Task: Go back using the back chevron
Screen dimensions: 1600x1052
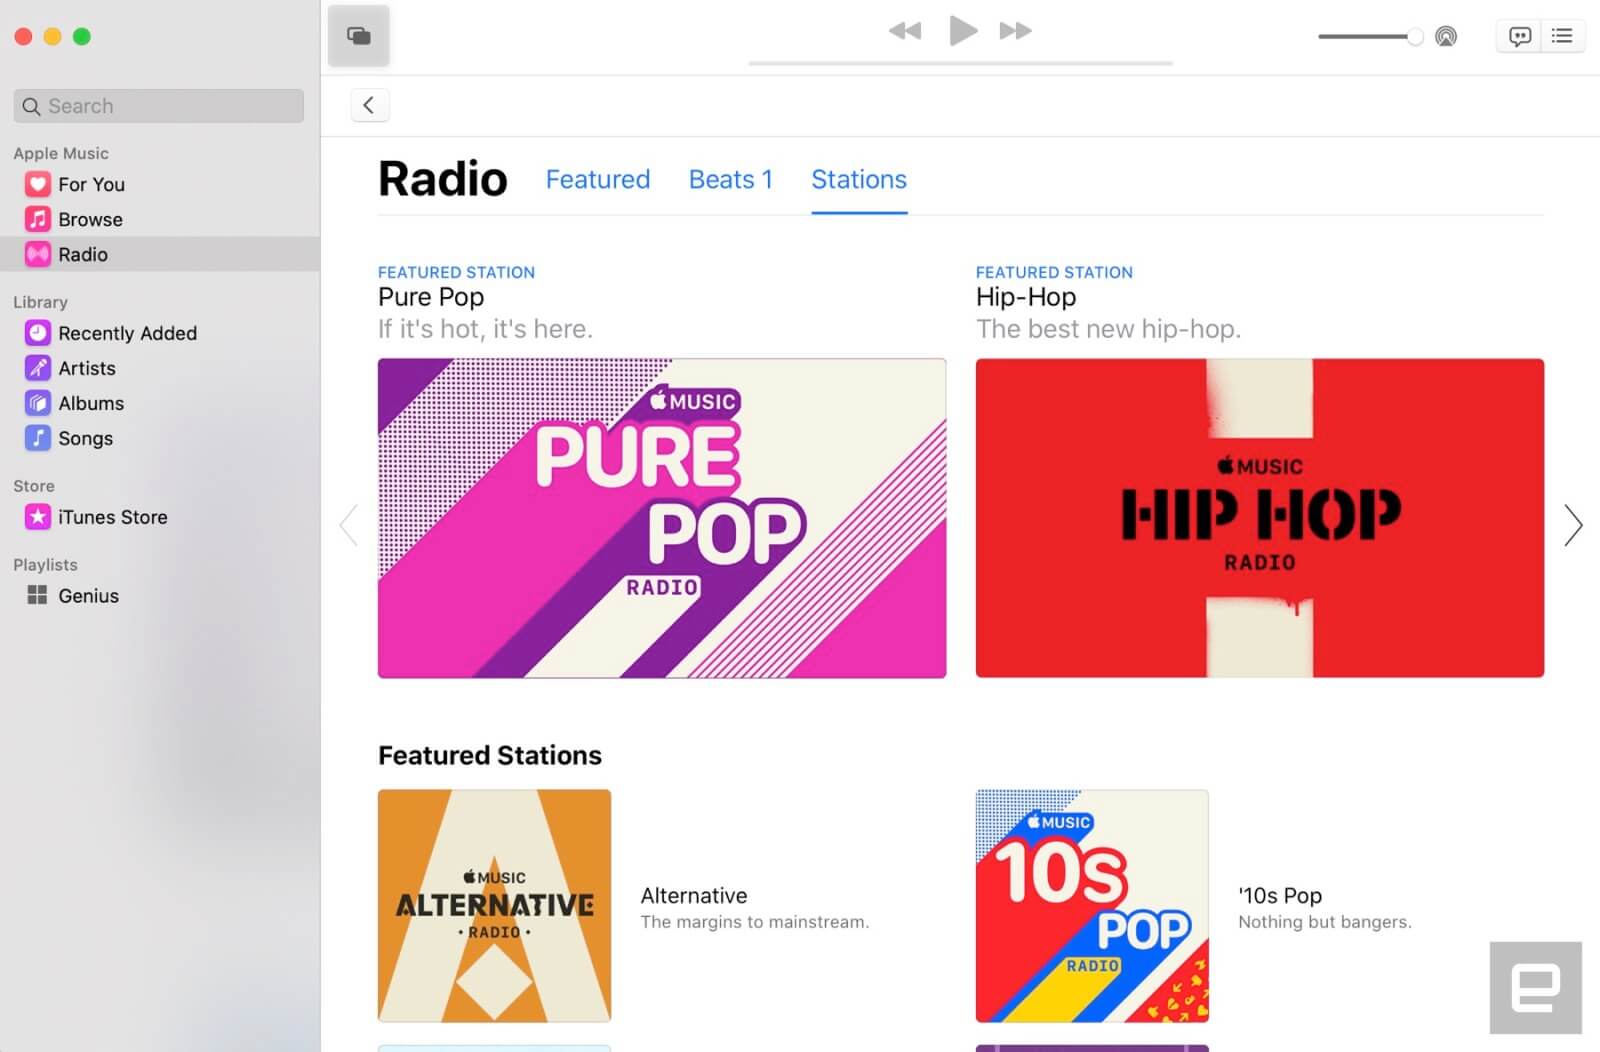Action: click(x=369, y=105)
